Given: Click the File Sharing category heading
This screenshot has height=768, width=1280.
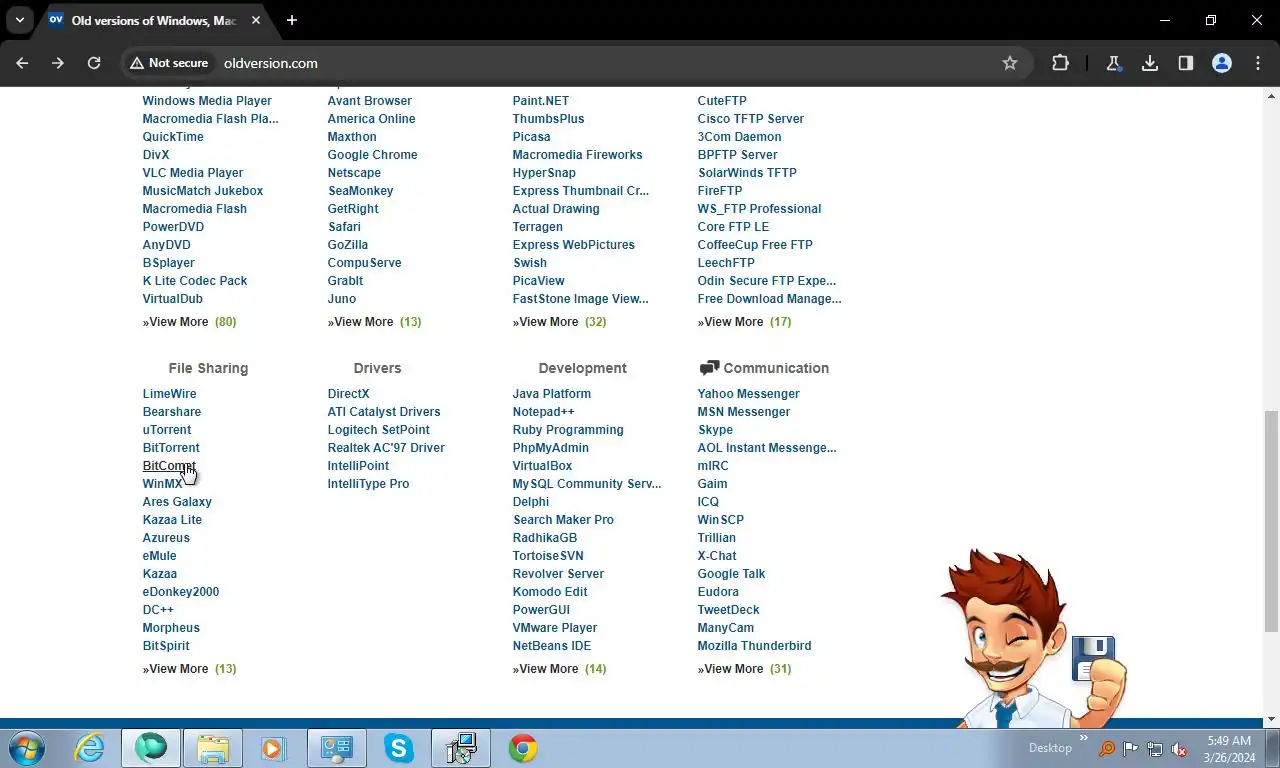Looking at the screenshot, I should (208, 368).
